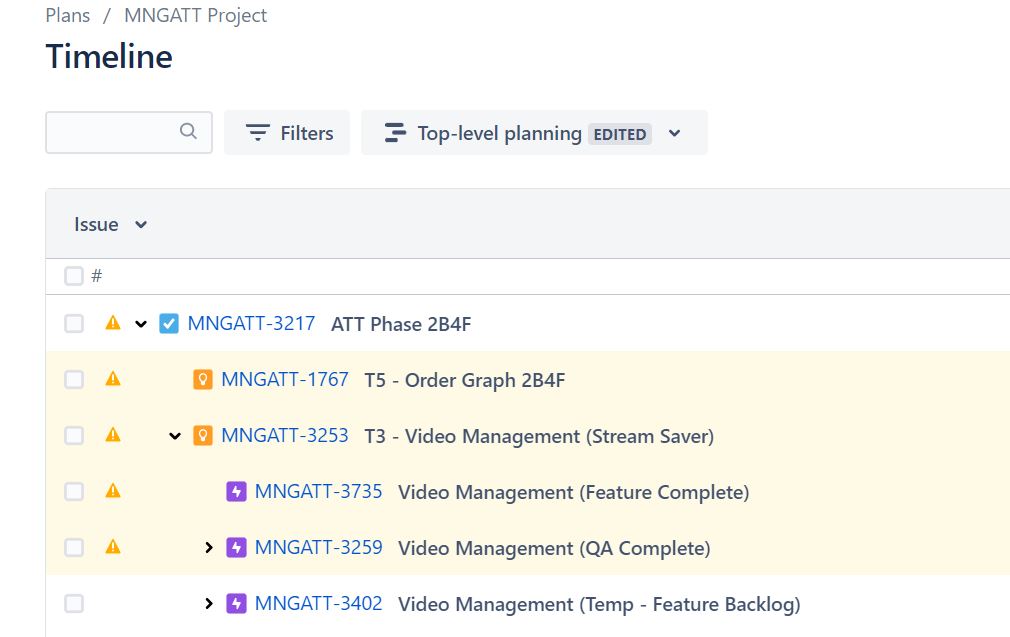Open the Filters menu
Viewport: 1010px width, 637px height.
pyautogui.click(x=287, y=132)
